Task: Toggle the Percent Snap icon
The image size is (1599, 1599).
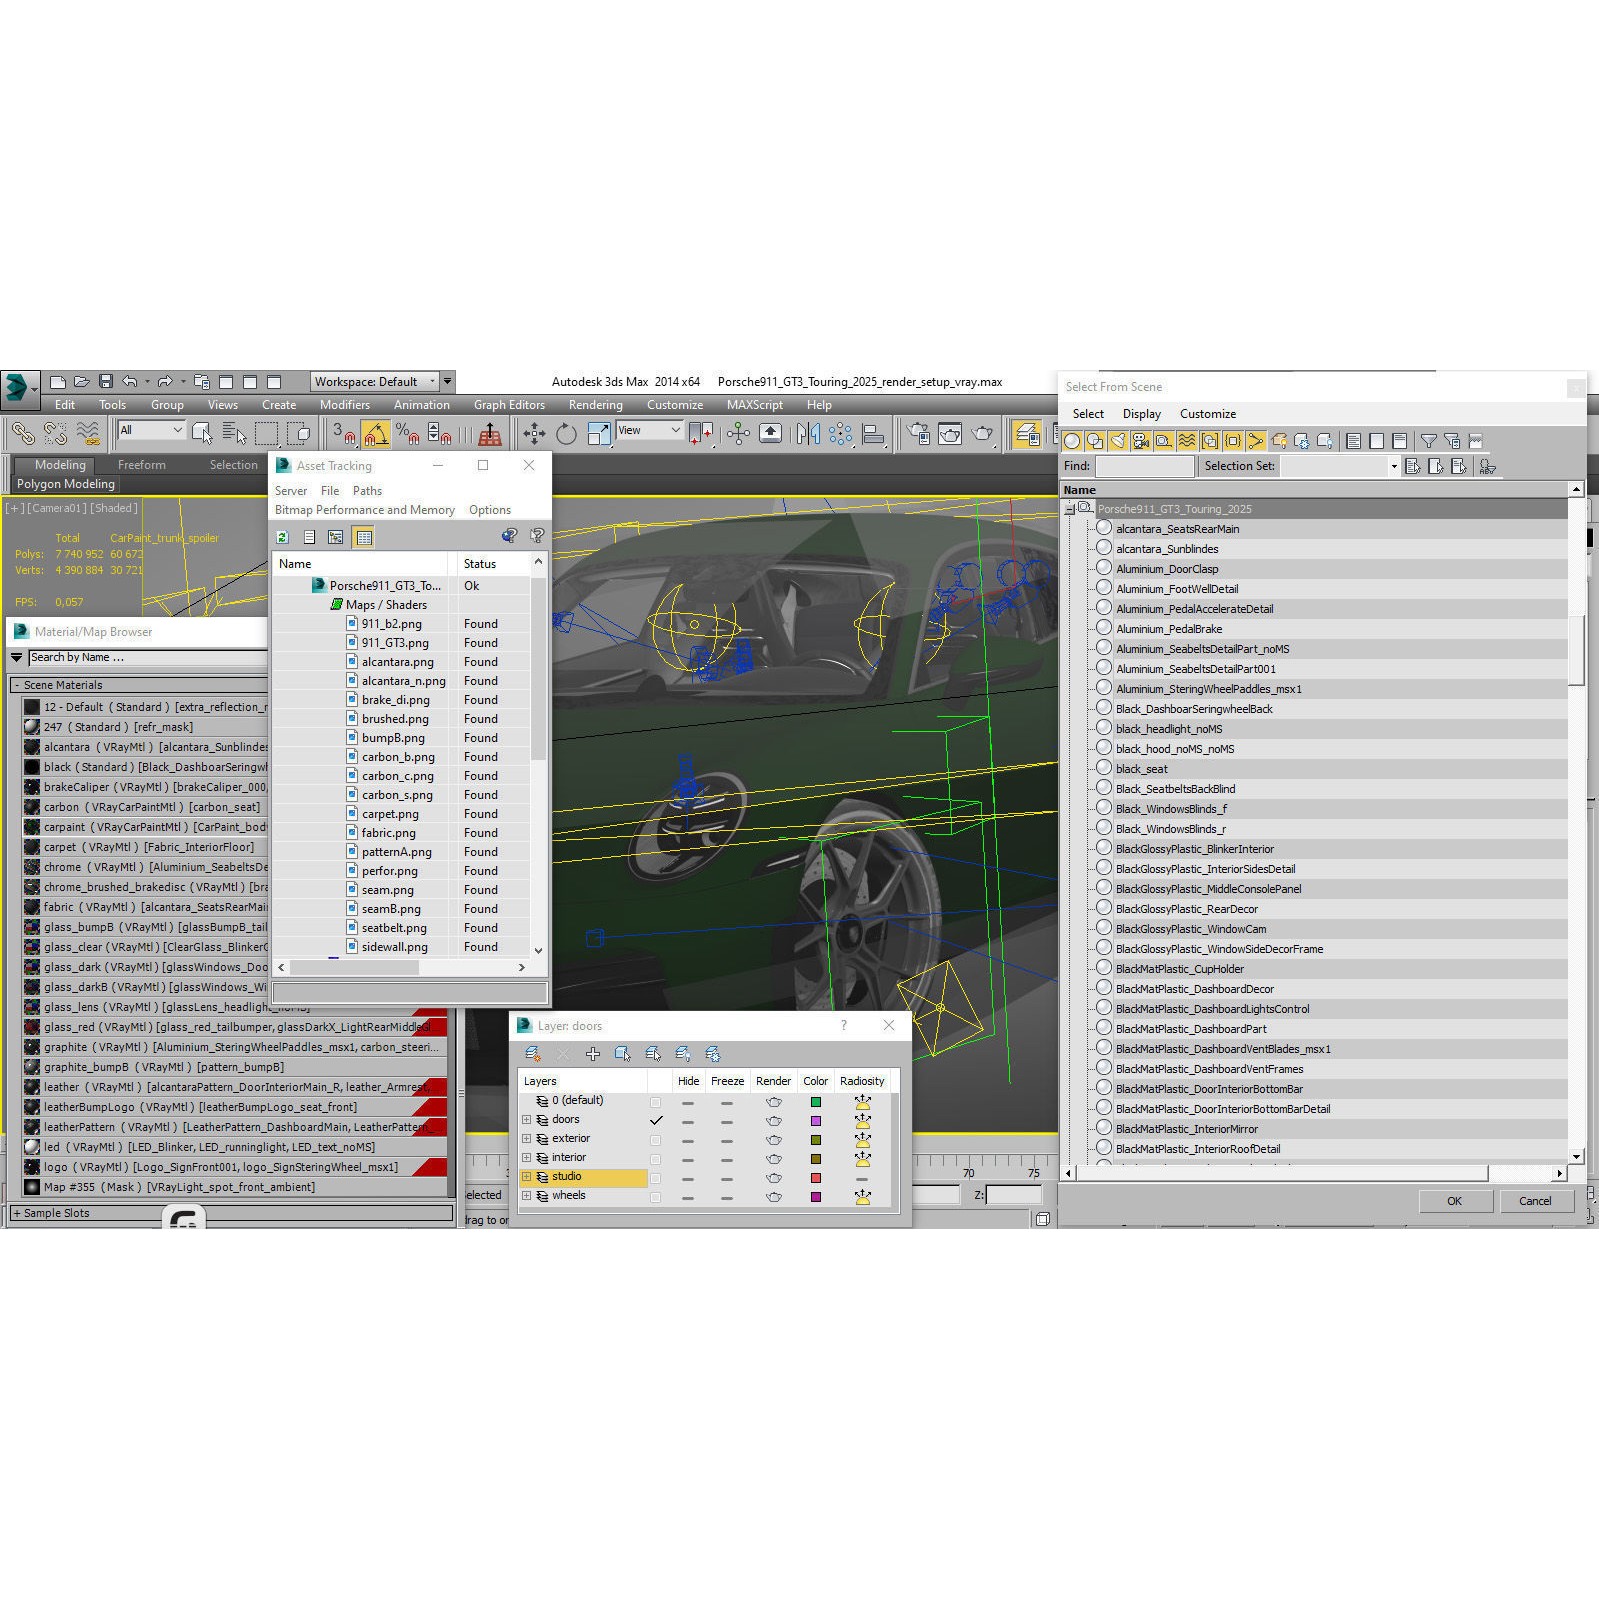Action: [408, 433]
